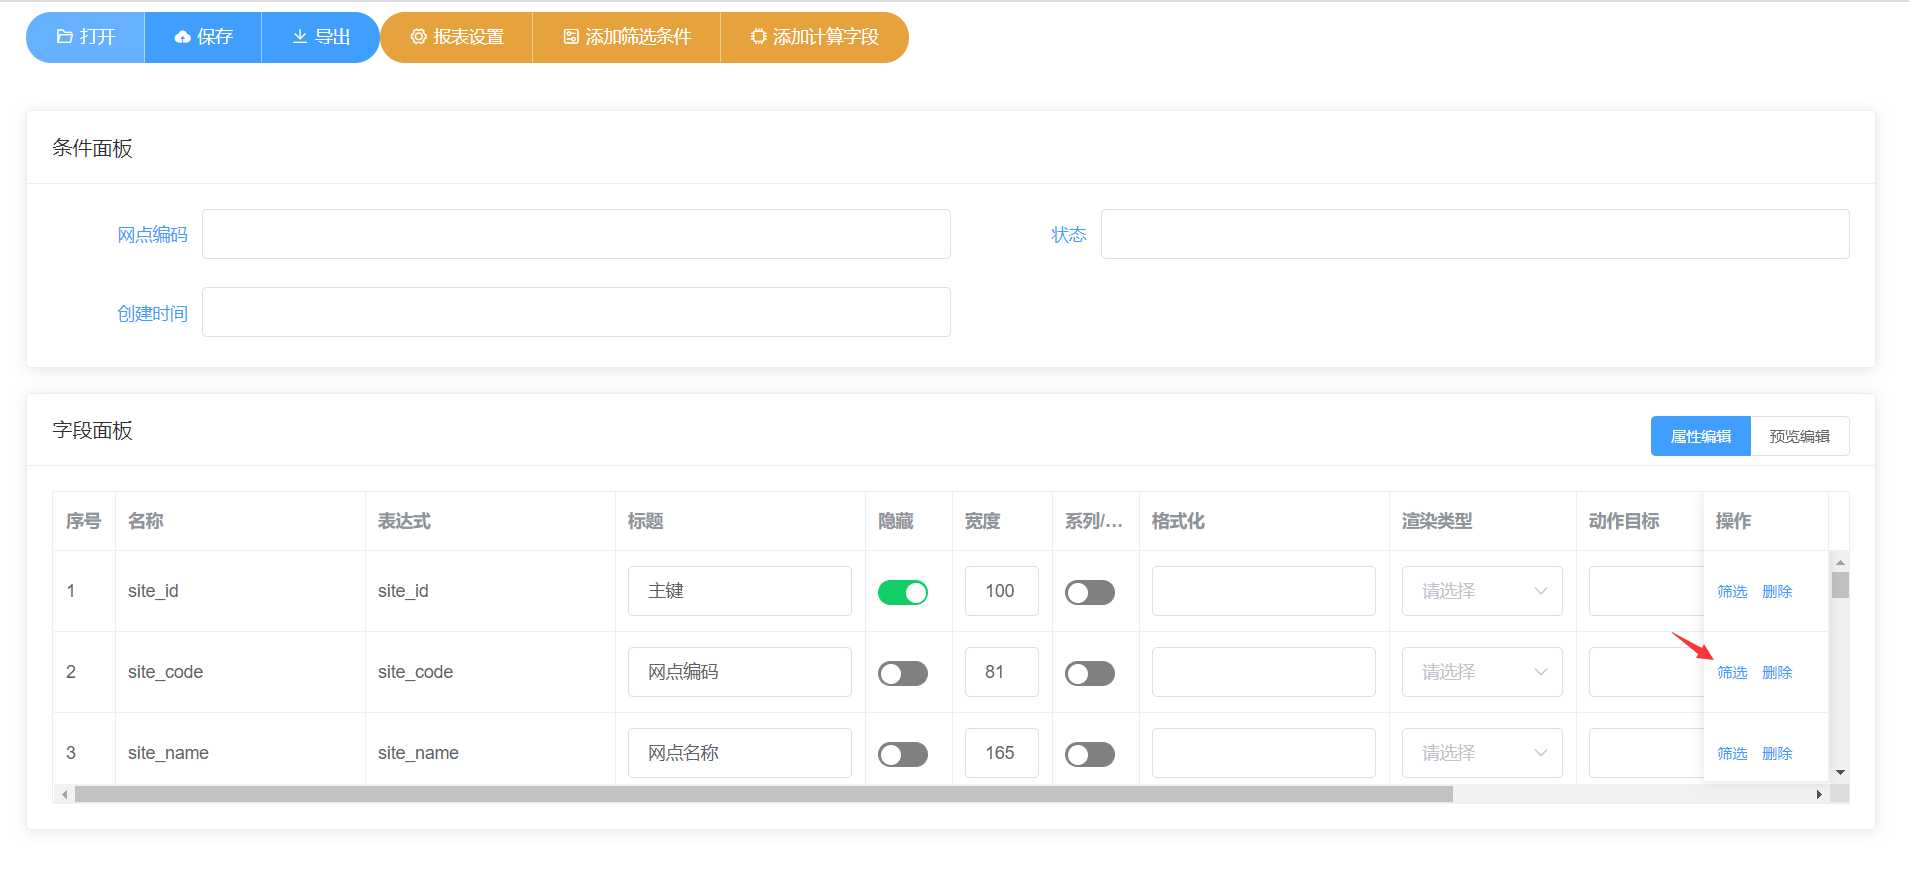Click 删除 link in site_name row
The height and width of the screenshot is (895, 1909).
click(1777, 754)
